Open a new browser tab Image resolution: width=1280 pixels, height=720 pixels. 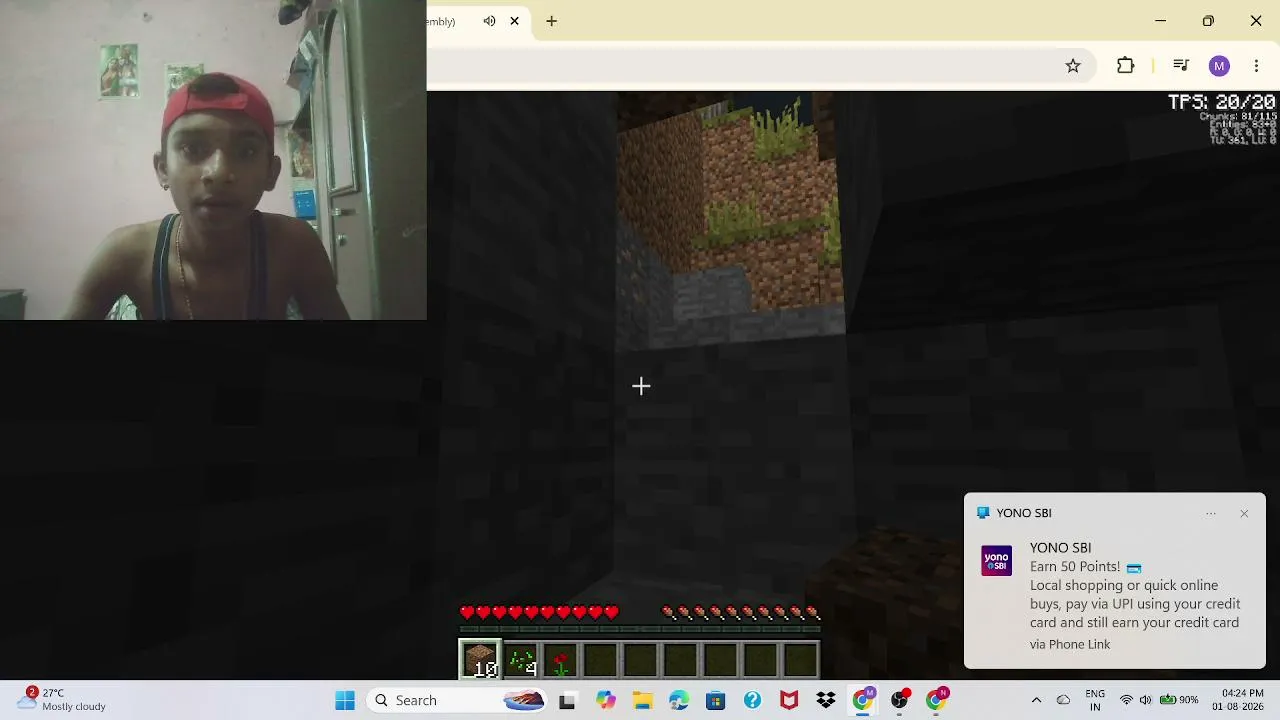point(551,21)
